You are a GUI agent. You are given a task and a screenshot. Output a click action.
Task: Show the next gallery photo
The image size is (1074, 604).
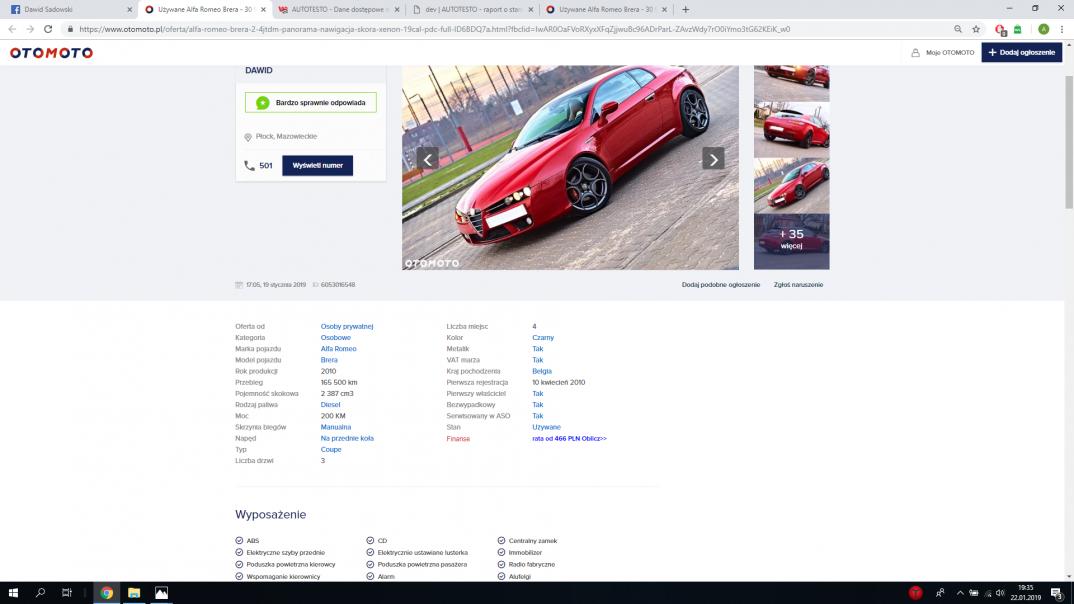pos(713,159)
